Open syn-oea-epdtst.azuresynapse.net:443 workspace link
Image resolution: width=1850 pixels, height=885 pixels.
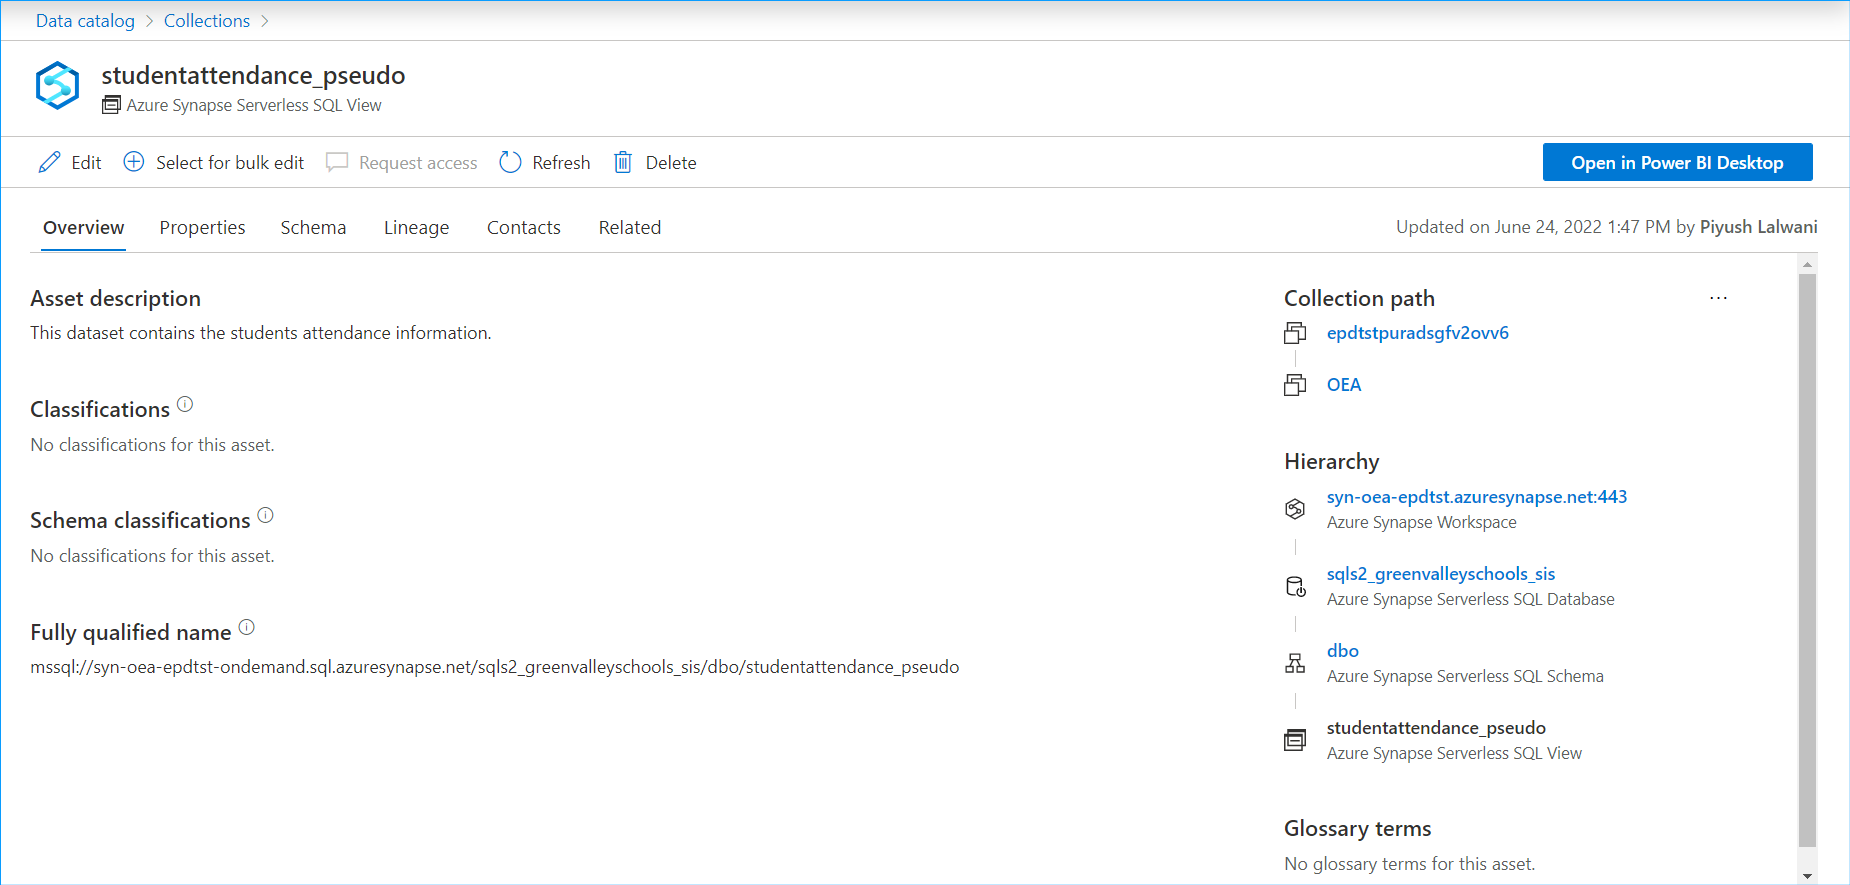1477,497
